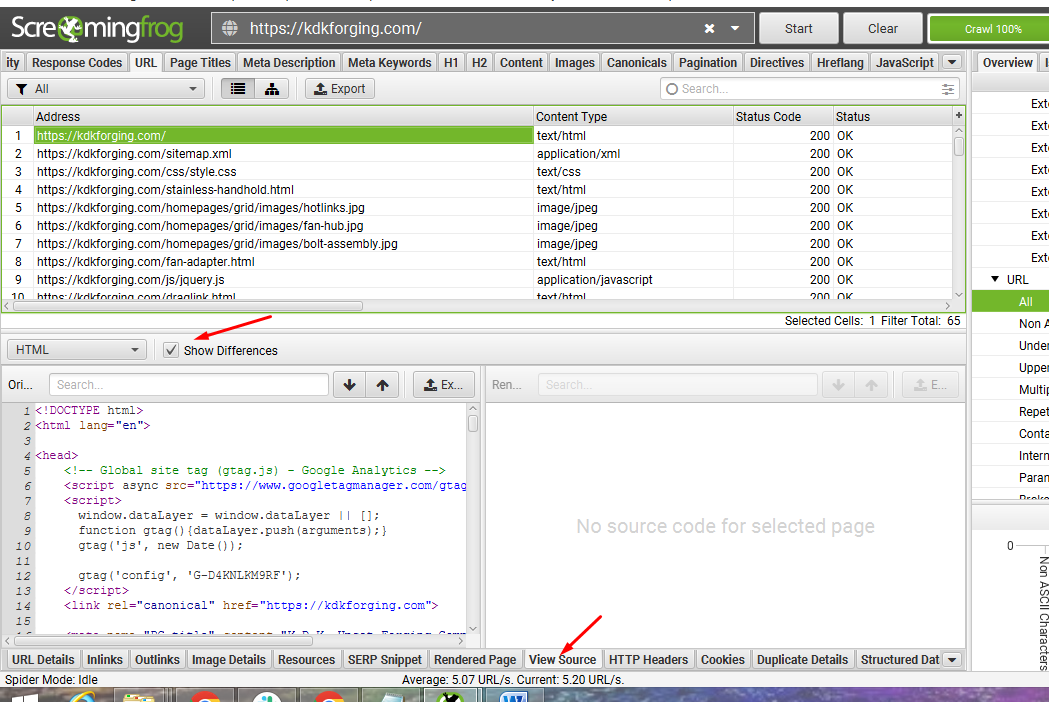Switch to tree view icon
1049x702 pixels.
272,88
